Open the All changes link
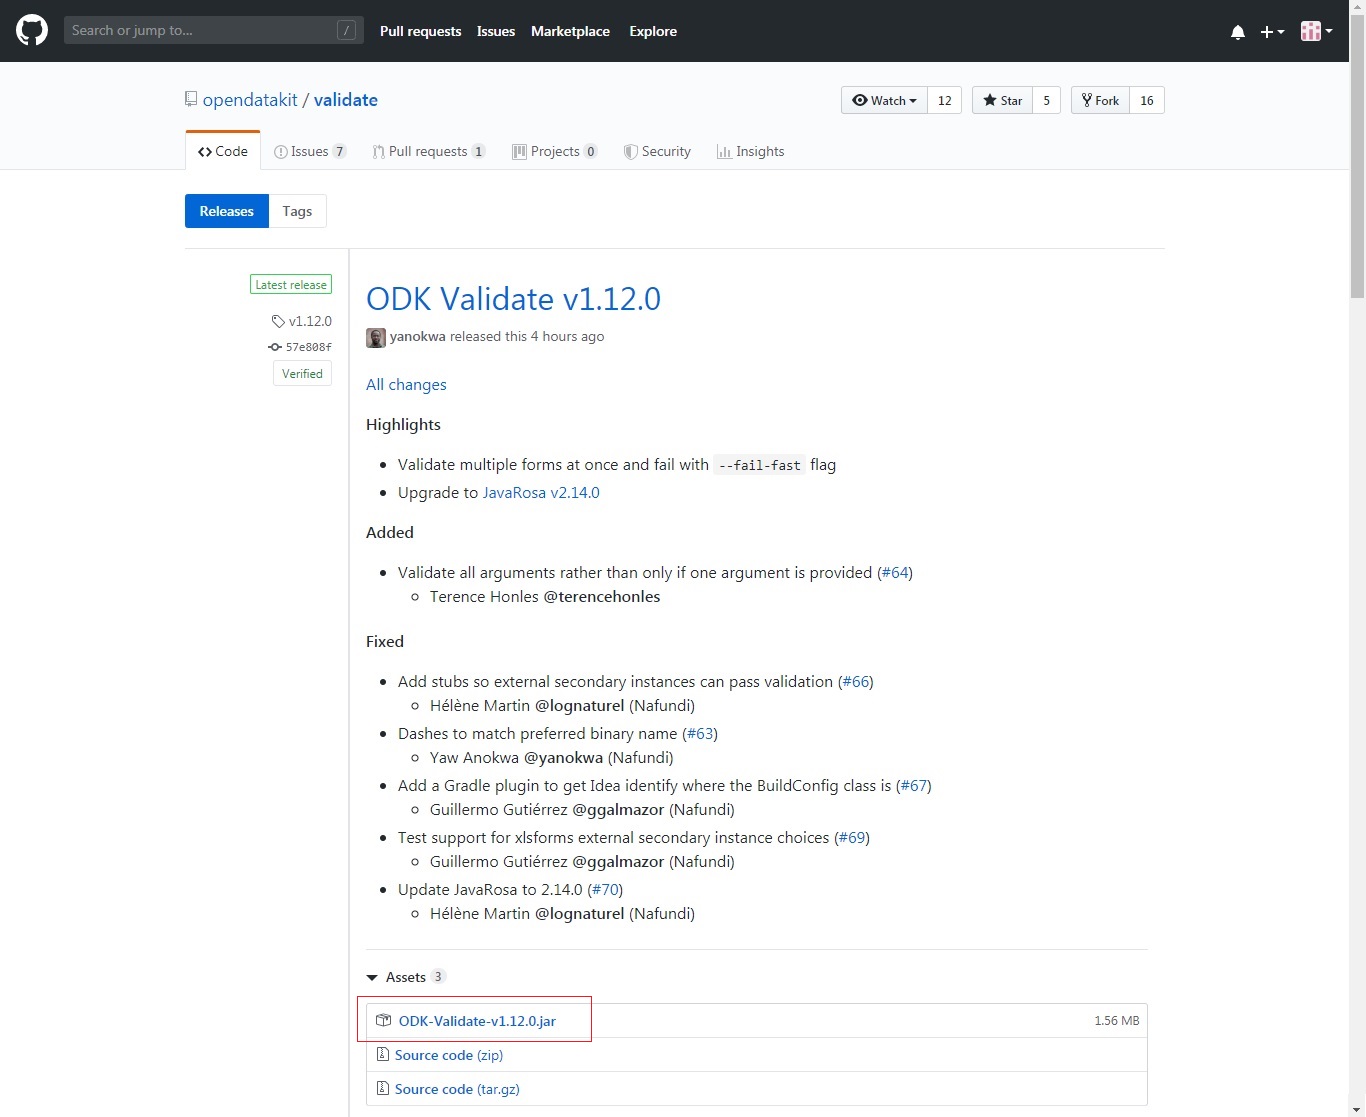The image size is (1366, 1117). [x=406, y=385]
